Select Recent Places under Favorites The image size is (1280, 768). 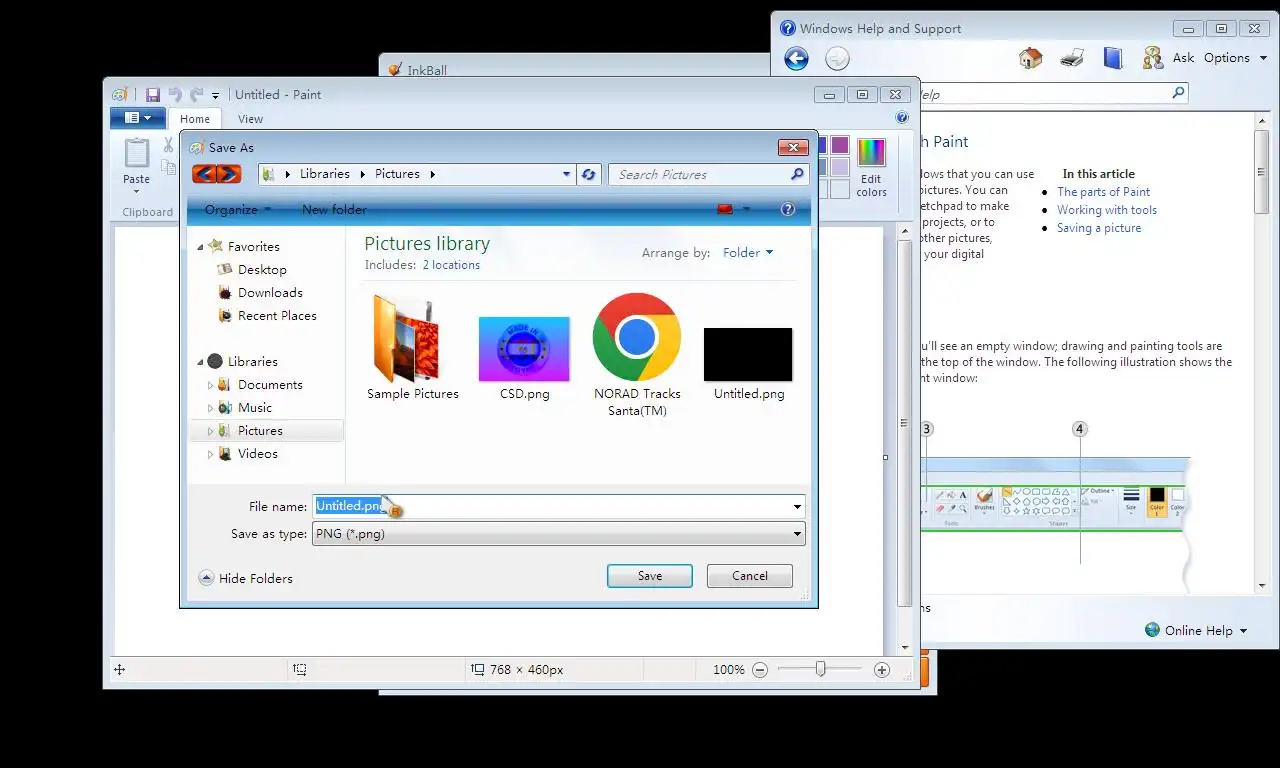click(277, 316)
